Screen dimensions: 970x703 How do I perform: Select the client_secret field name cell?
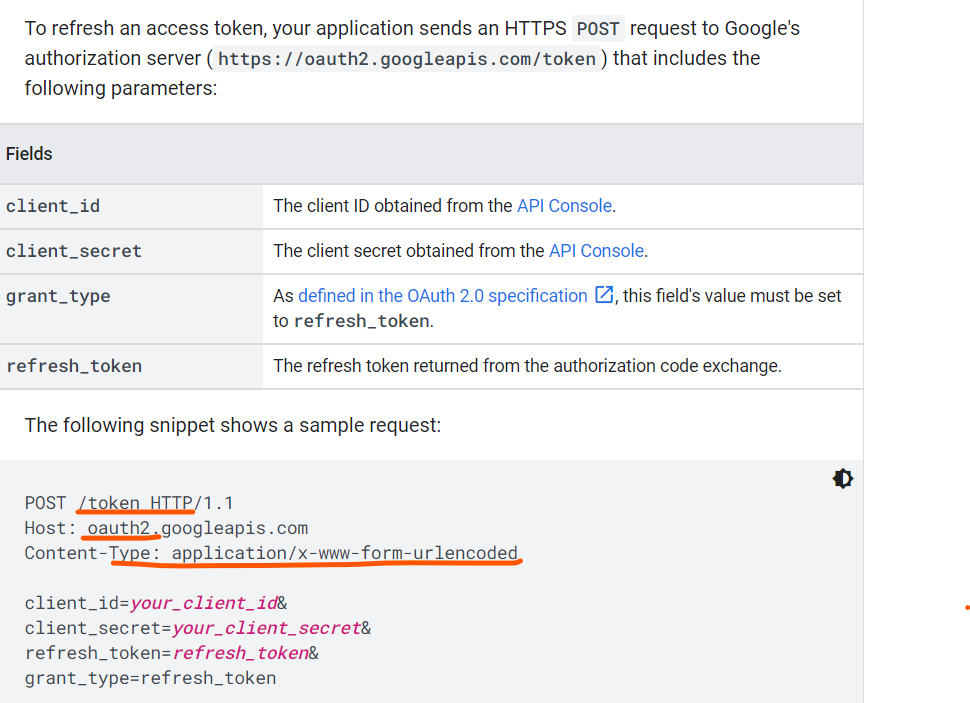(x=131, y=251)
